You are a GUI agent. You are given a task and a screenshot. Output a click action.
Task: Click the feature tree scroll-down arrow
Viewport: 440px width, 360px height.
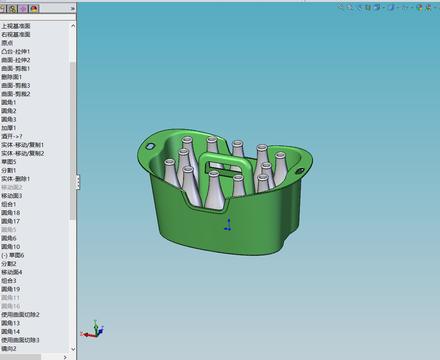73,349
